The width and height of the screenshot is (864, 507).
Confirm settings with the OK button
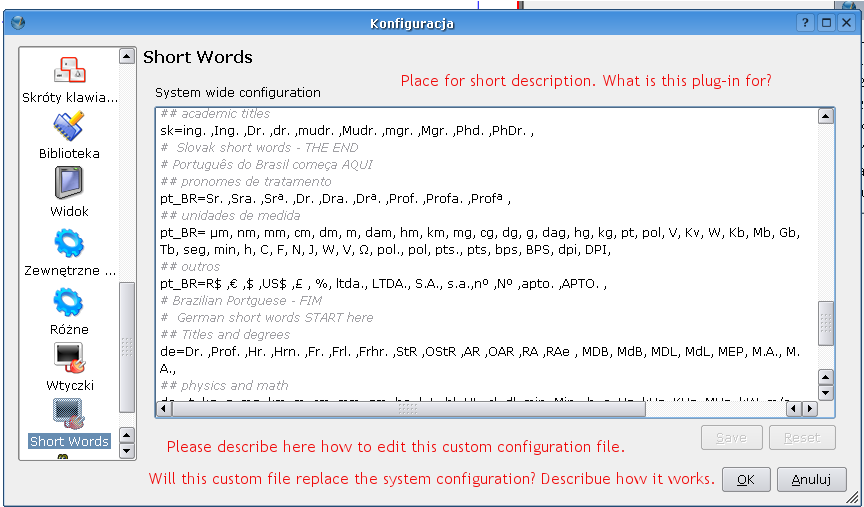pos(746,479)
